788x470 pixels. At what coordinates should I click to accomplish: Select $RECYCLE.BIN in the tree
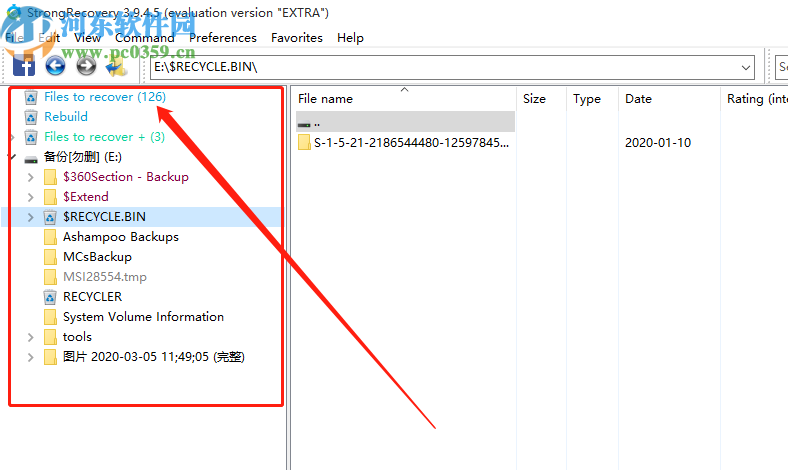click(x=104, y=217)
